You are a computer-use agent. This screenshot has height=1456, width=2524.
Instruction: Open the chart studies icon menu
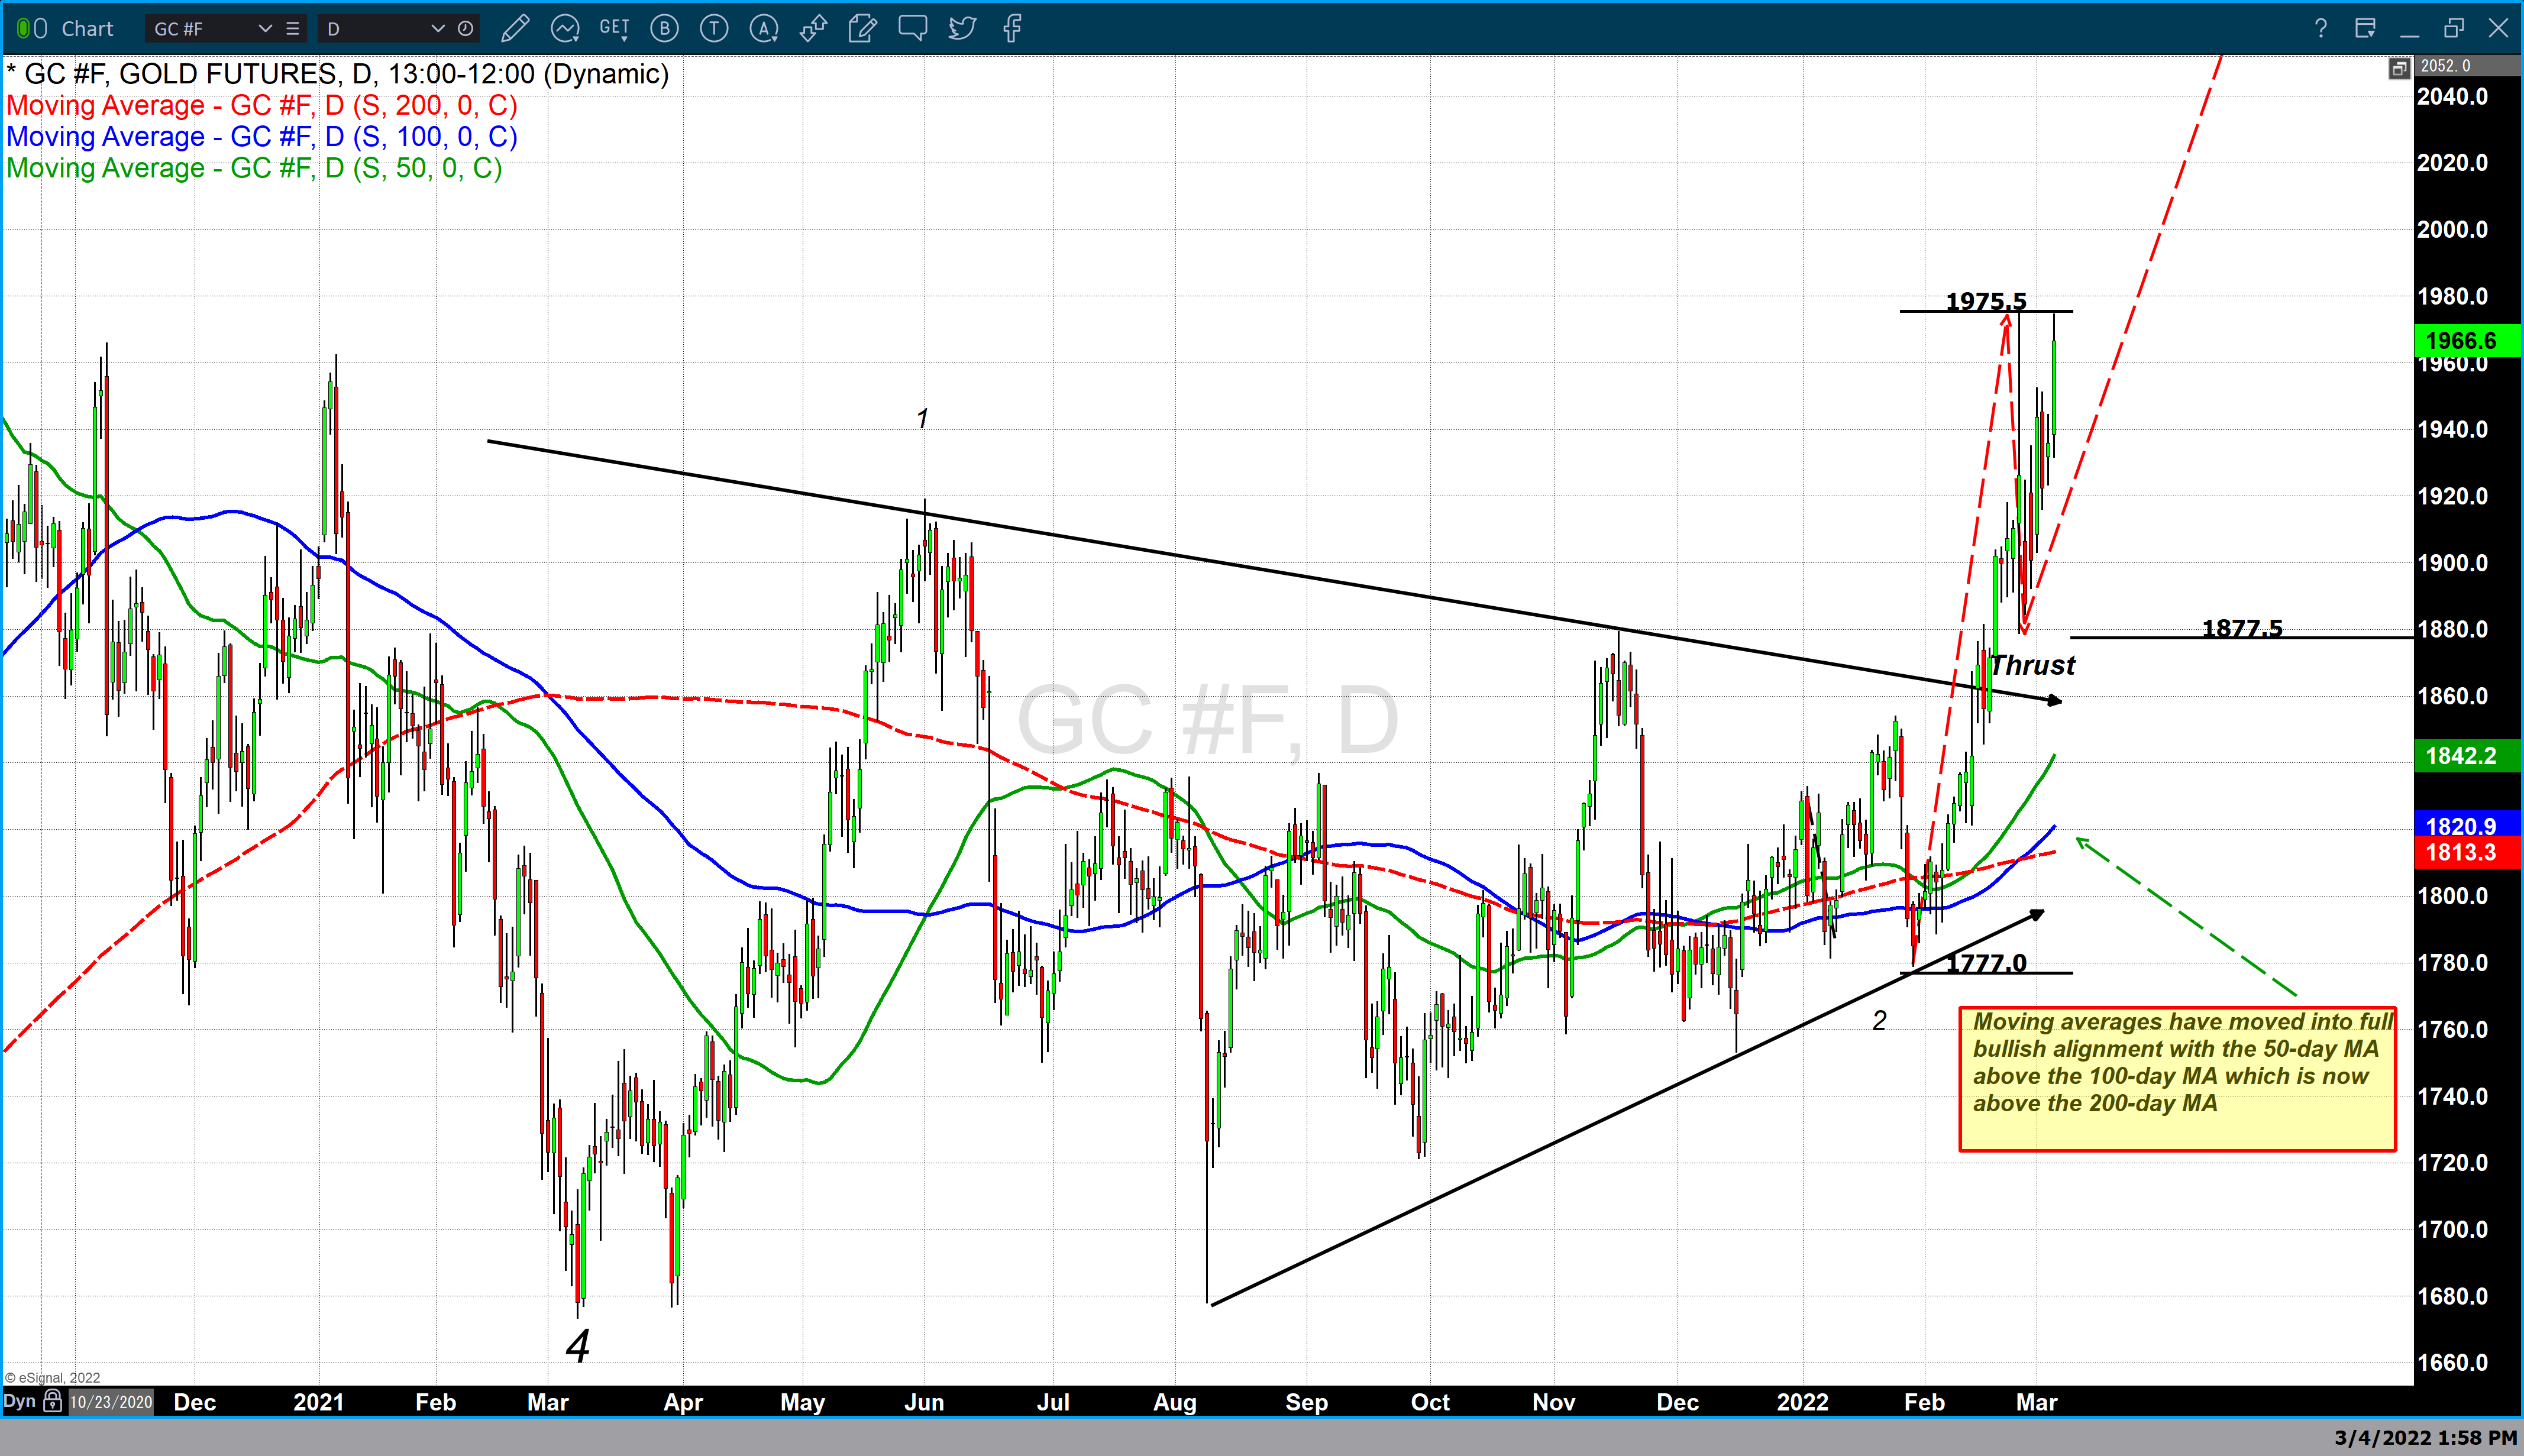pos(565,29)
